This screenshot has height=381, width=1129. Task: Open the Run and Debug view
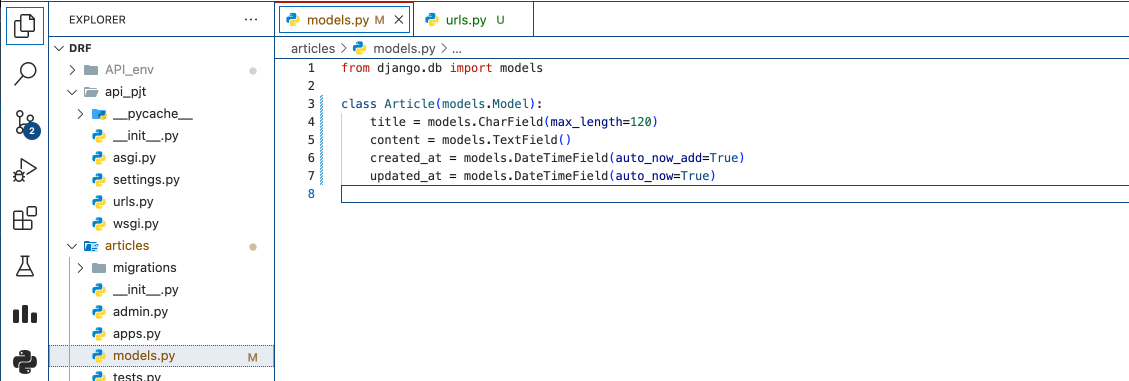[x=24, y=170]
